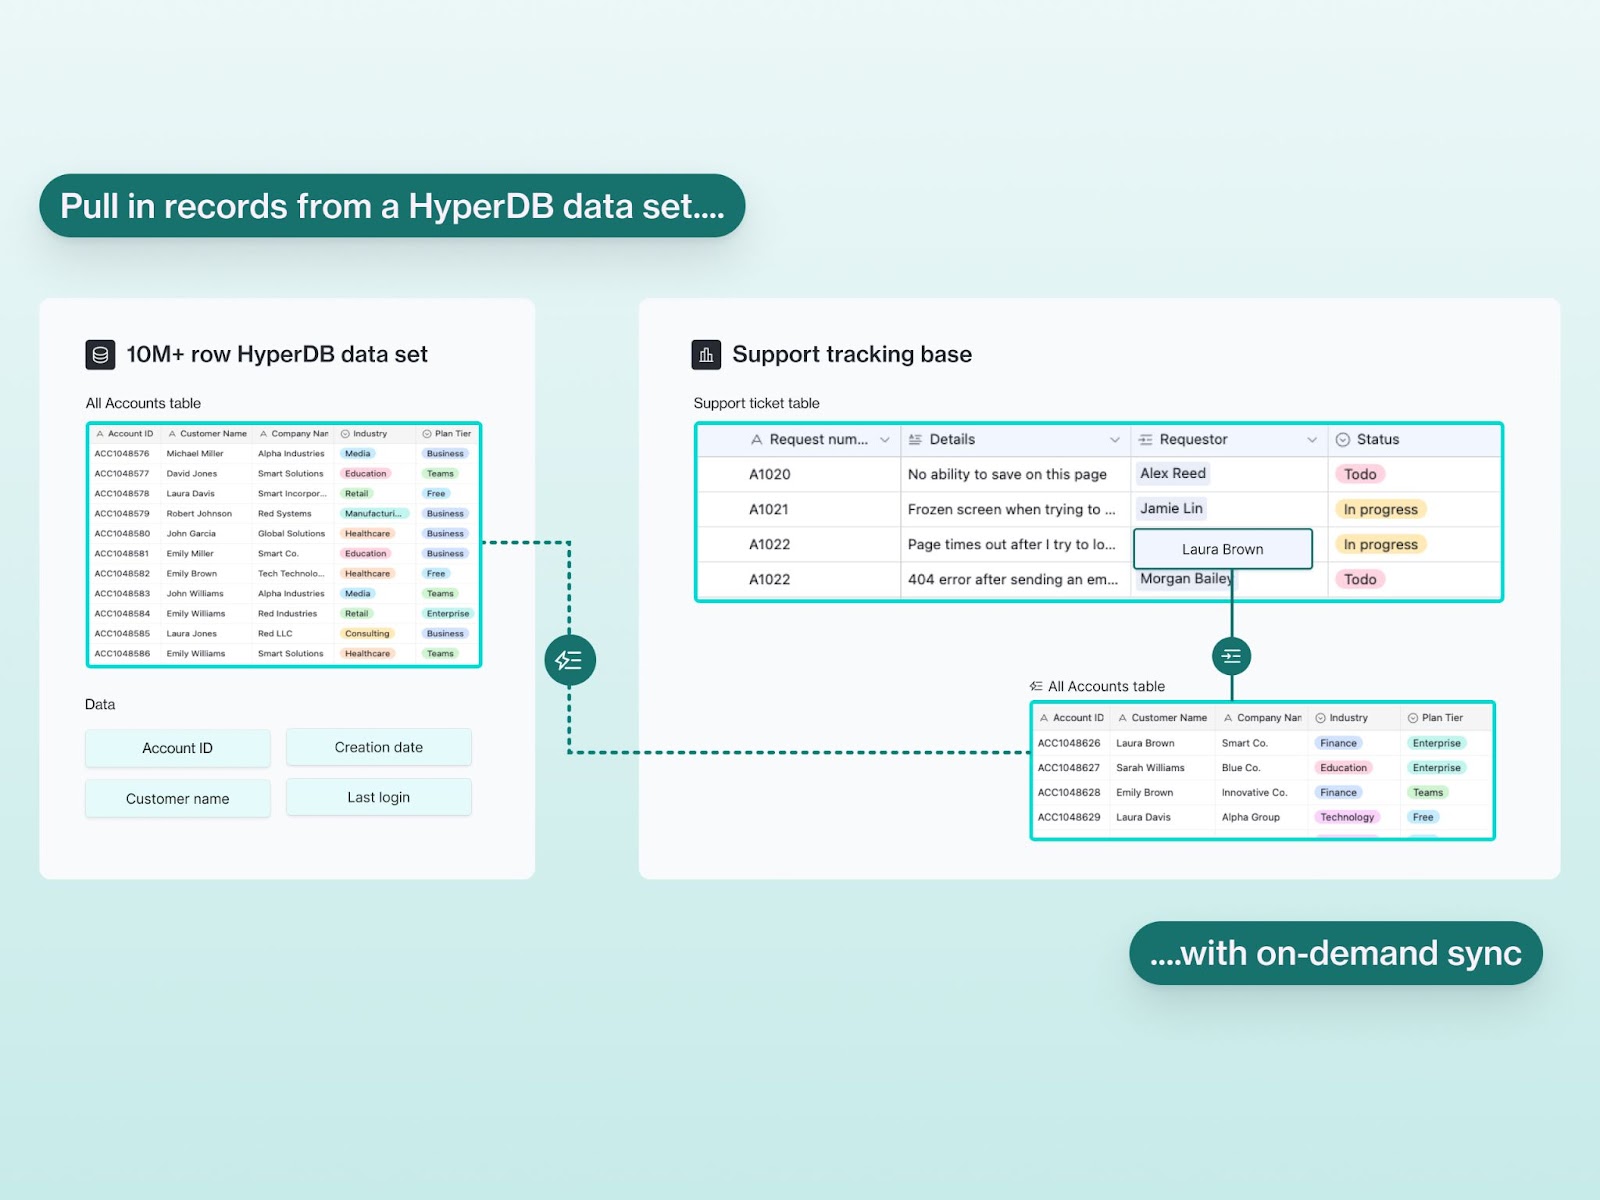Click In progress status in Page times out row
Viewport: 1600px width, 1200px height.
tap(1380, 544)
